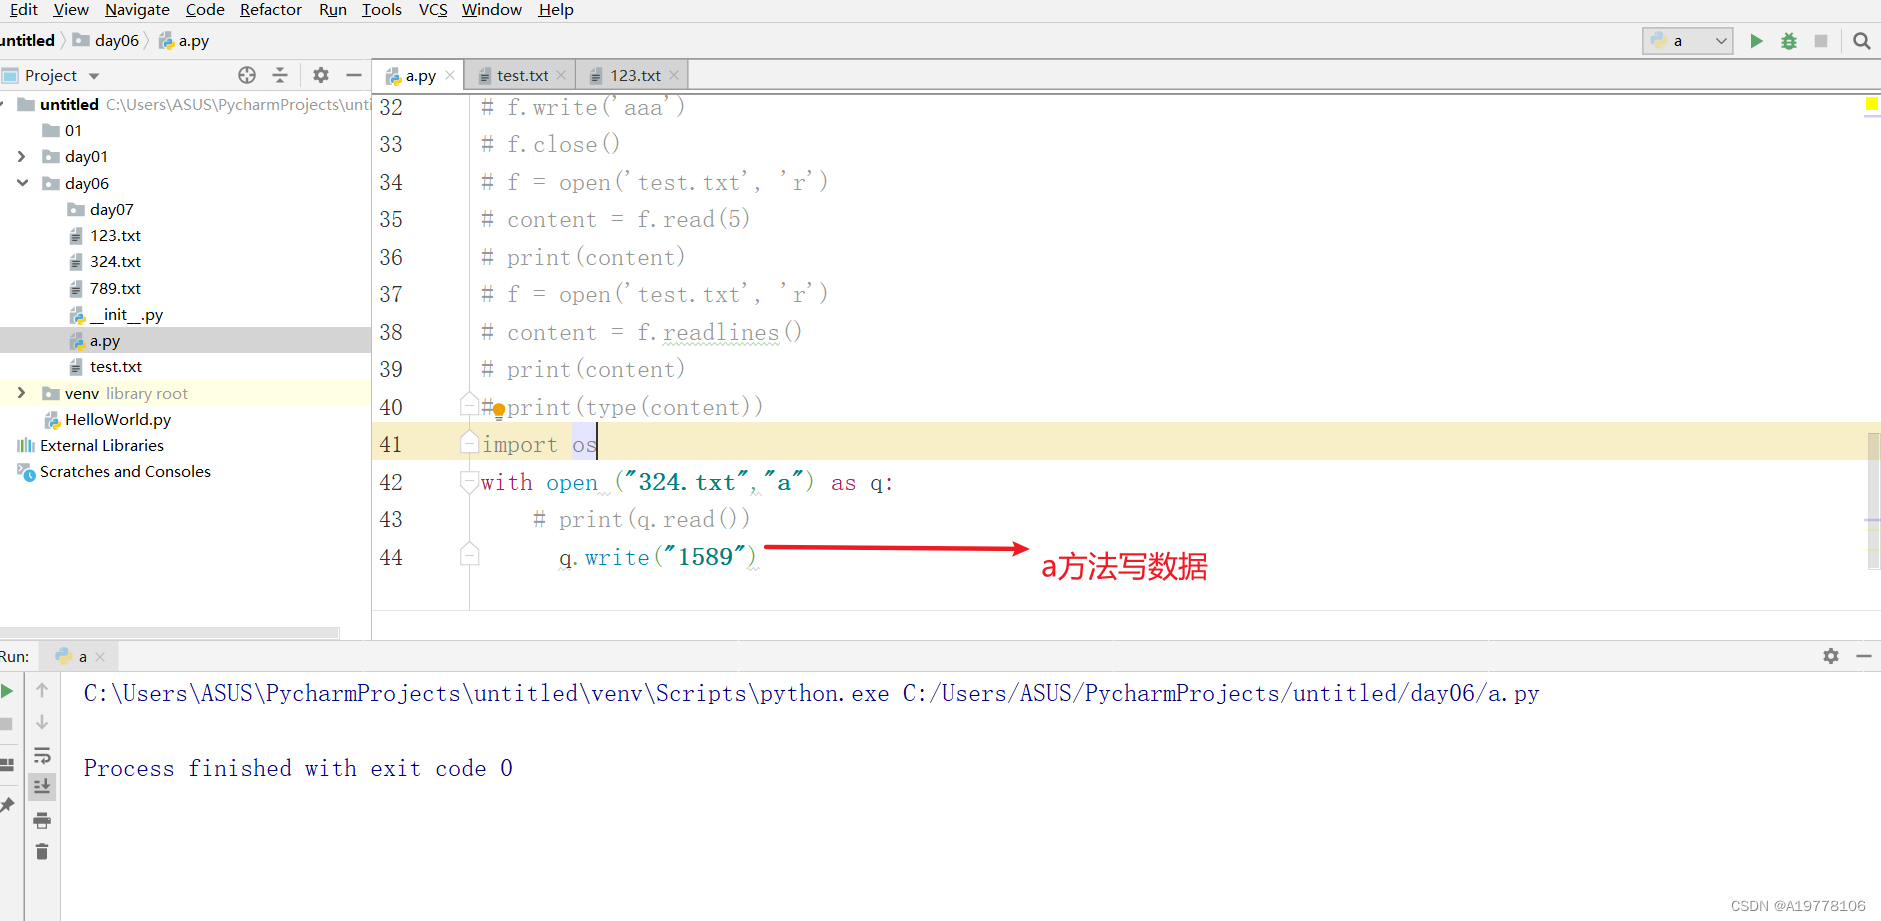Open the run configuration dropdown 'a'
The image size is (1881, 921).
click(x=1717, y=41)
